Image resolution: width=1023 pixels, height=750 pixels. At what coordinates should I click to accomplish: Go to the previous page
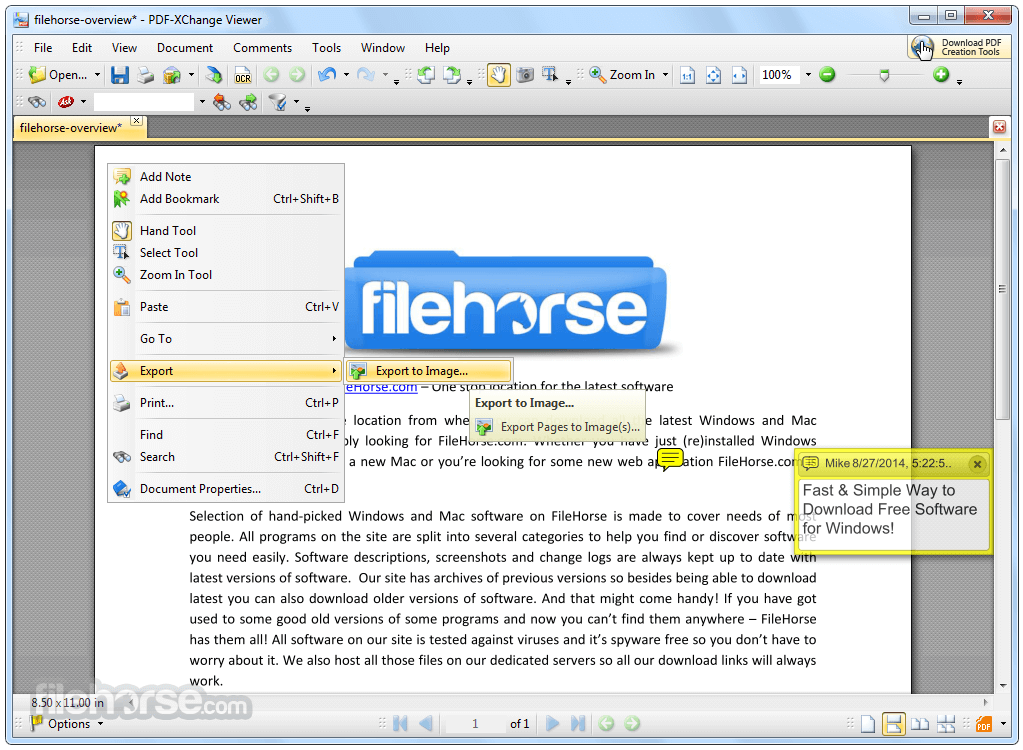pos(426,723)
